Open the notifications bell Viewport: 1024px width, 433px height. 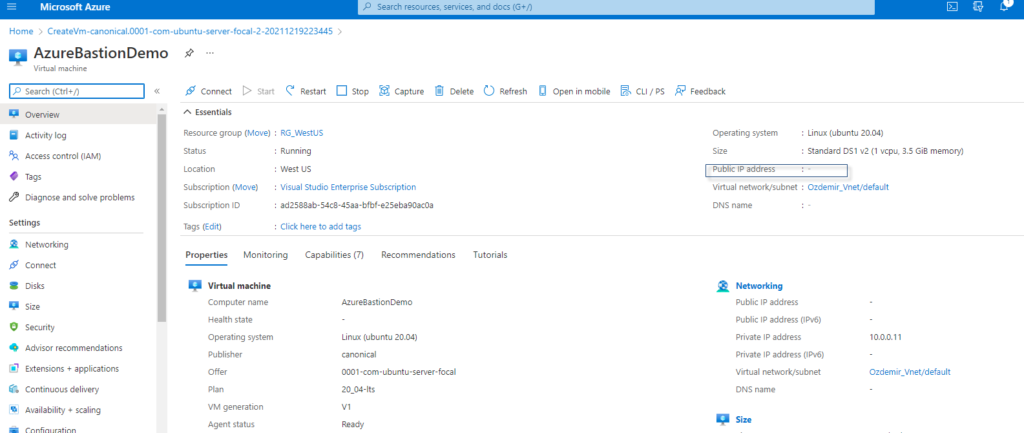1004,7
